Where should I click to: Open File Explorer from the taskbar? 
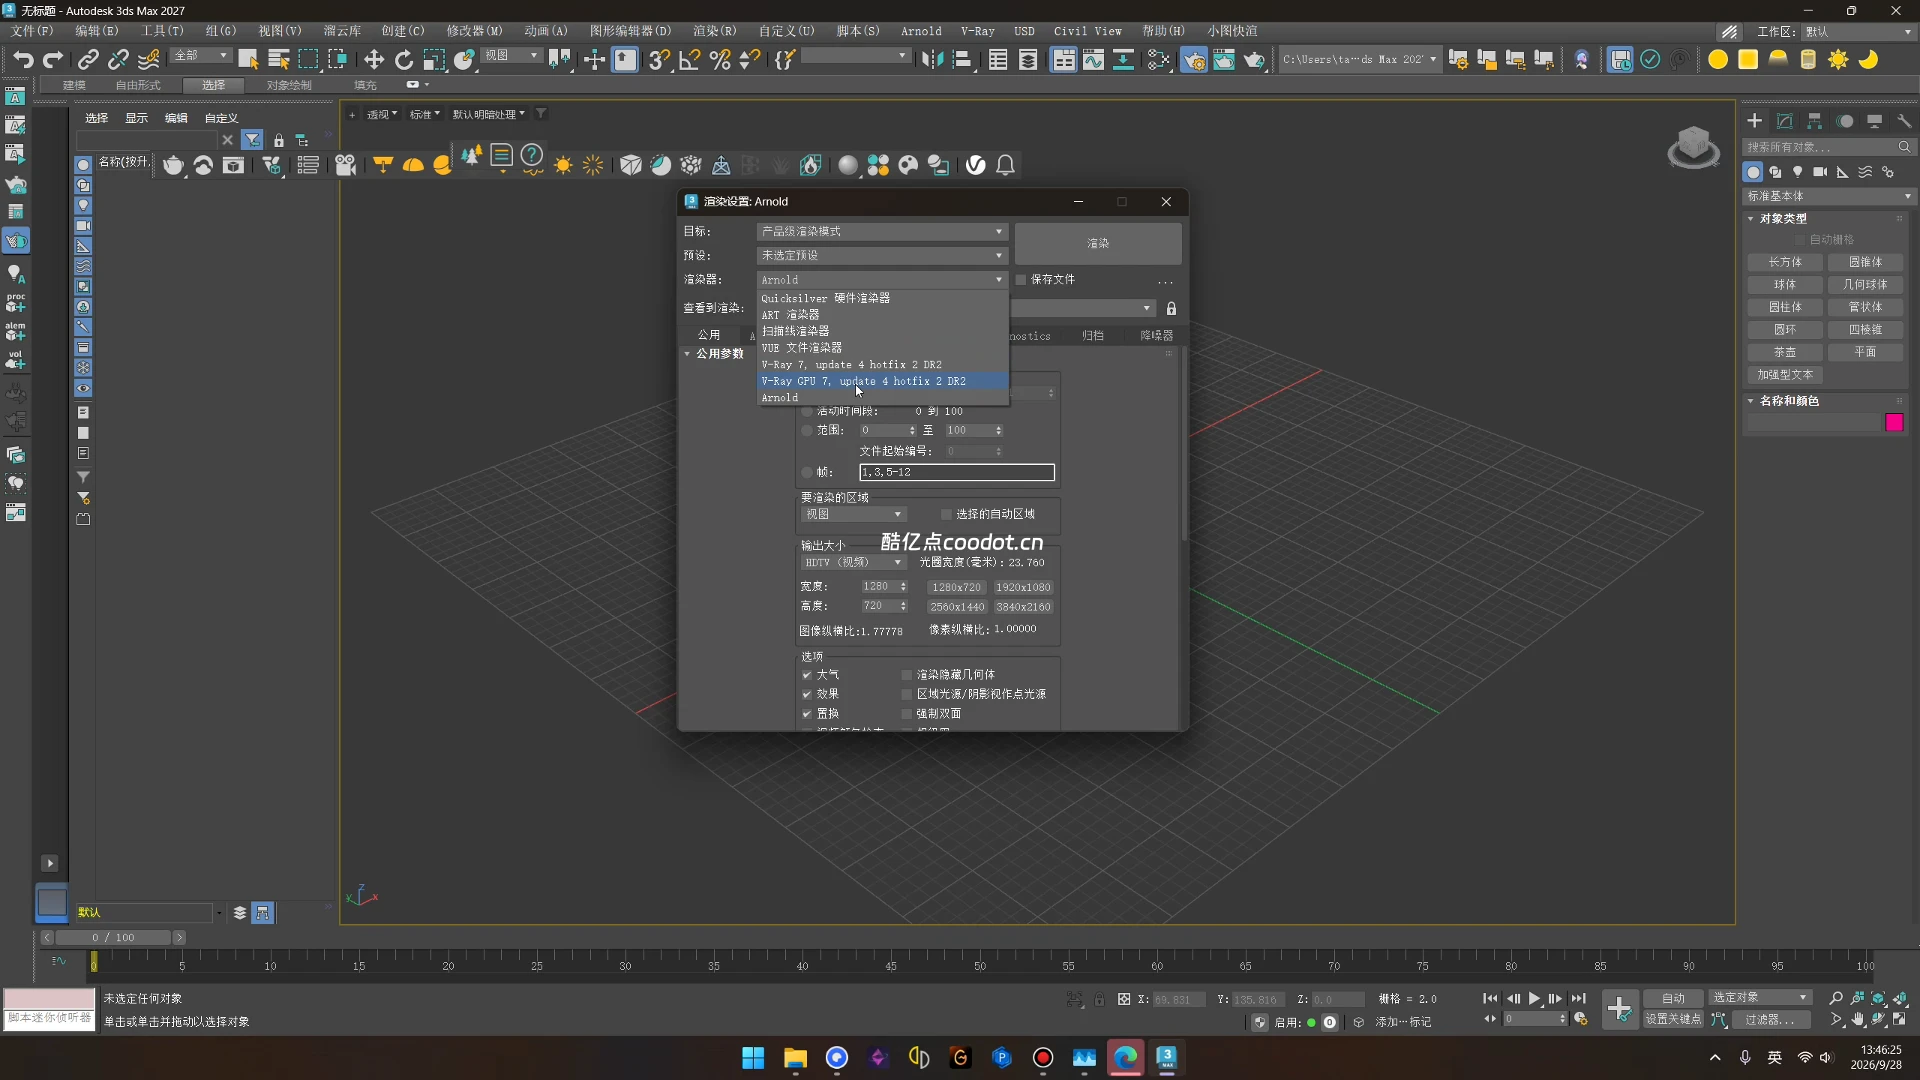coord(795,1058)
